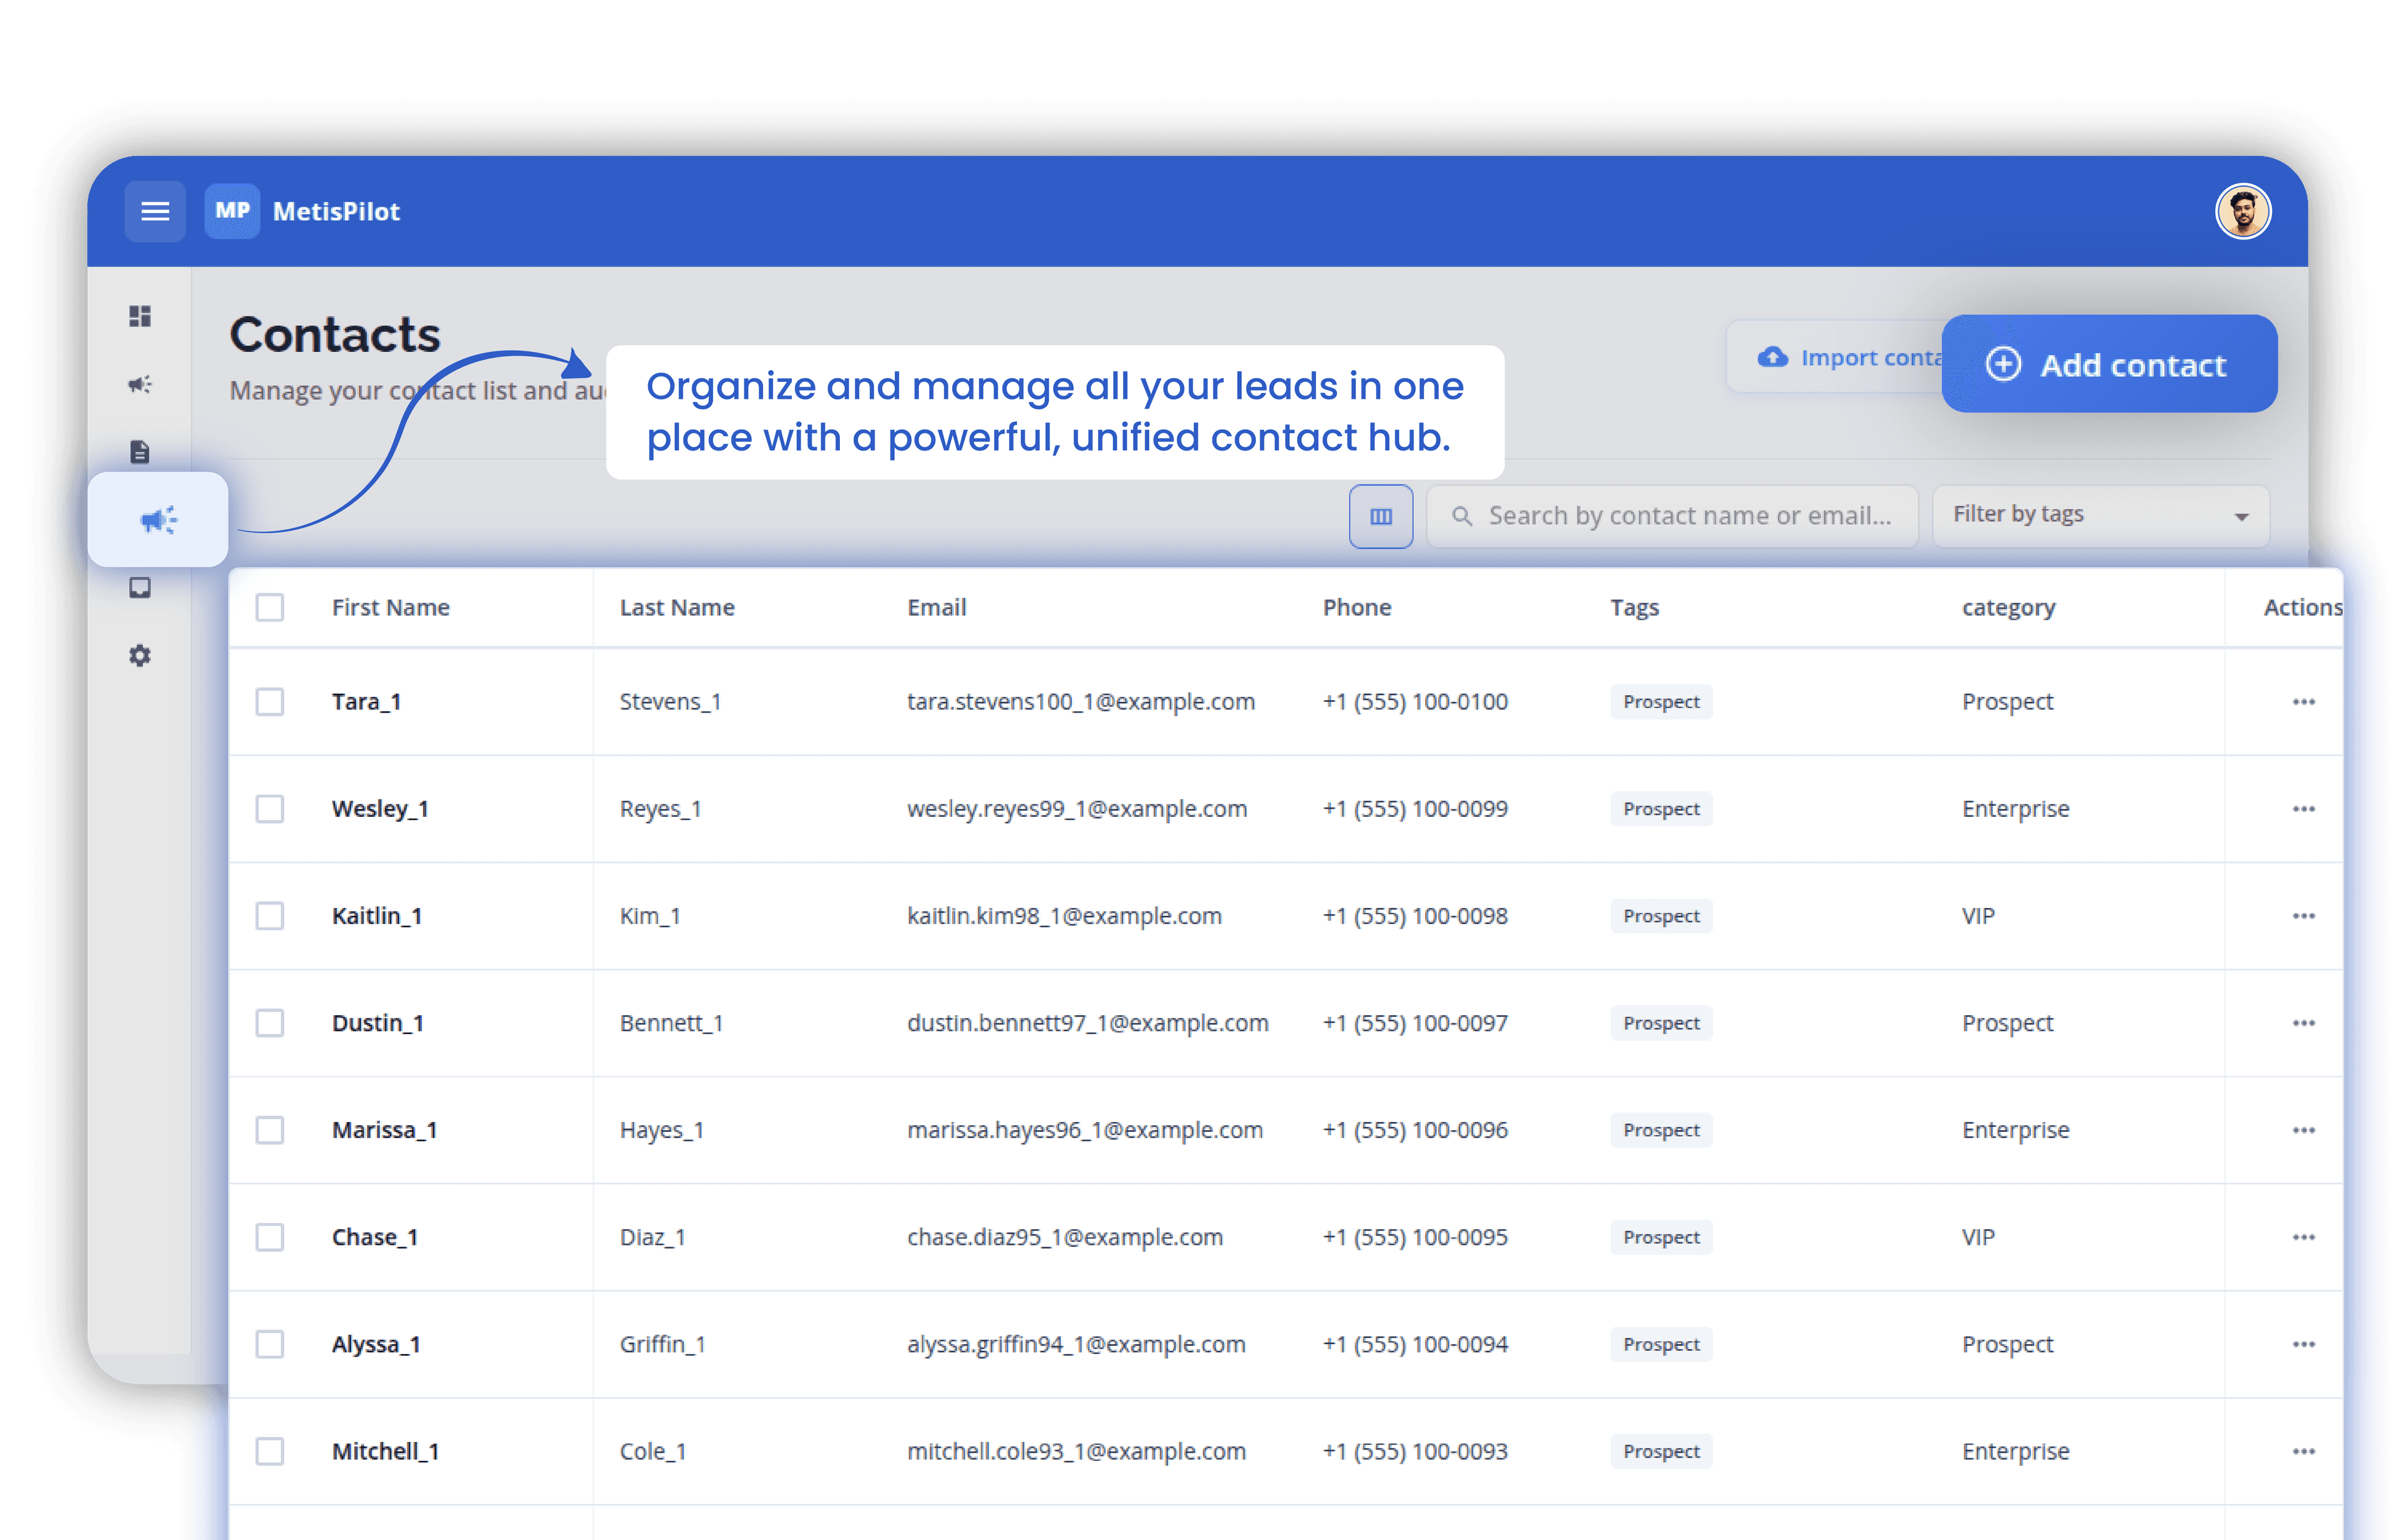Open the inbox tray icon in sidebar
The image size is (2396, 1540).
click(x=140, y=588)
